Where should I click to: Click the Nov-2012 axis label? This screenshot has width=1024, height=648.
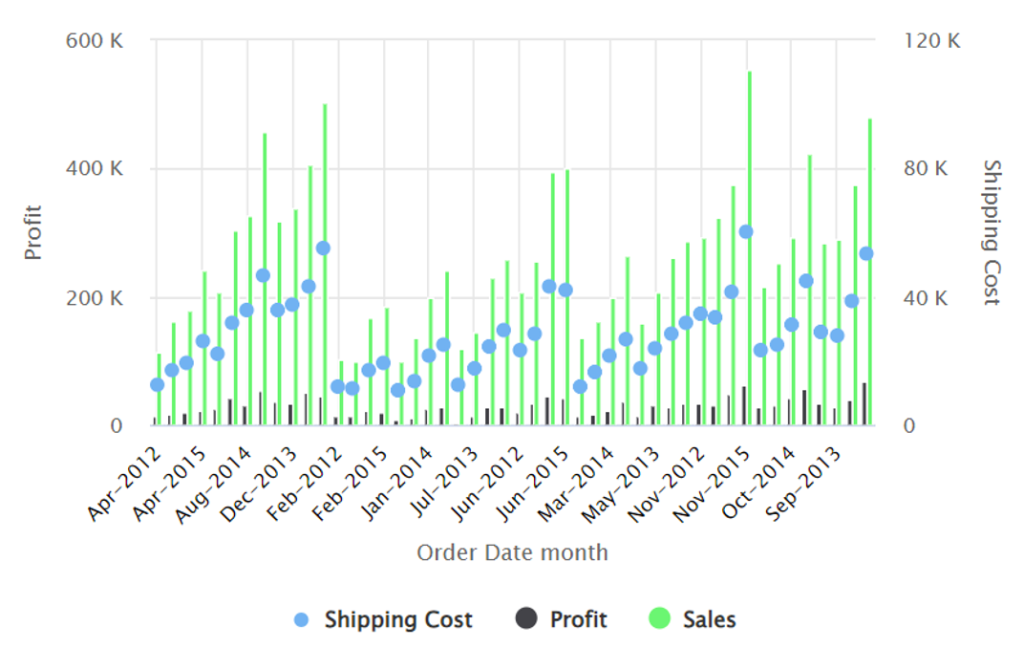pos(667,485)
